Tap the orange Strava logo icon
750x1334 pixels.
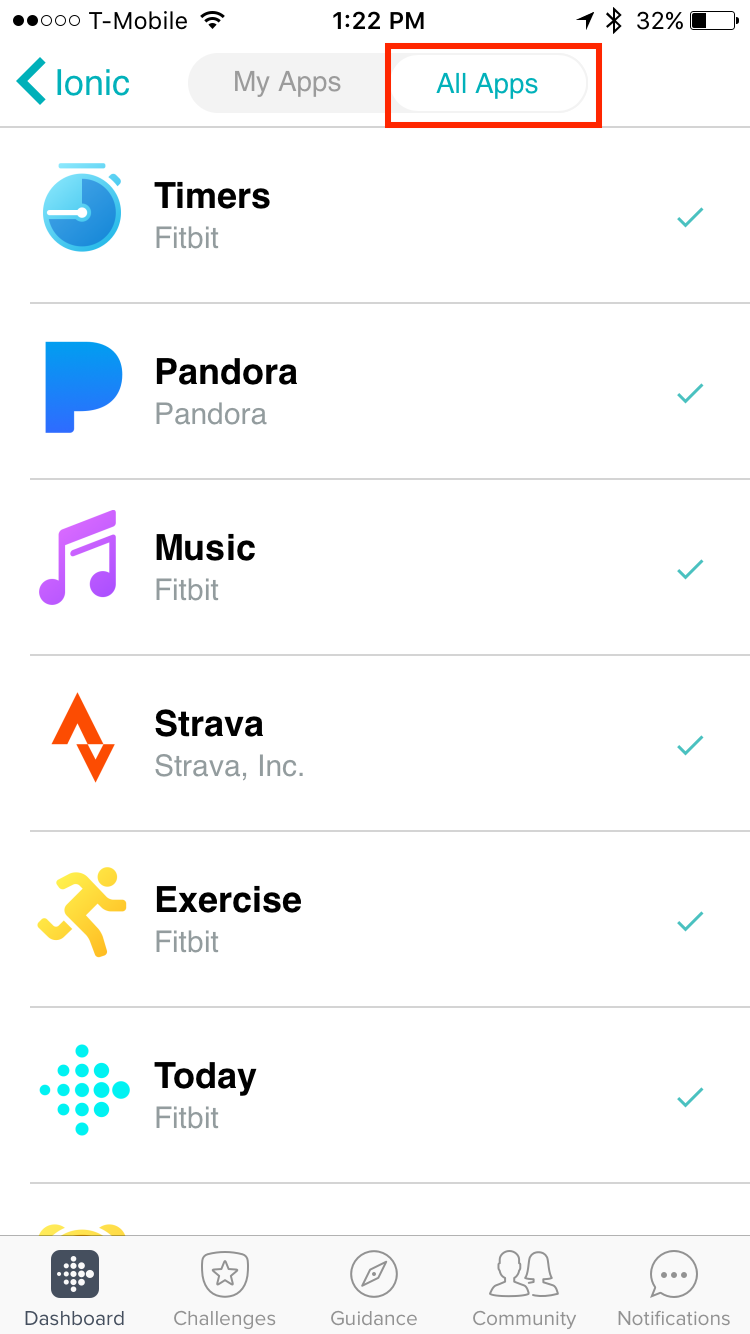83,738
